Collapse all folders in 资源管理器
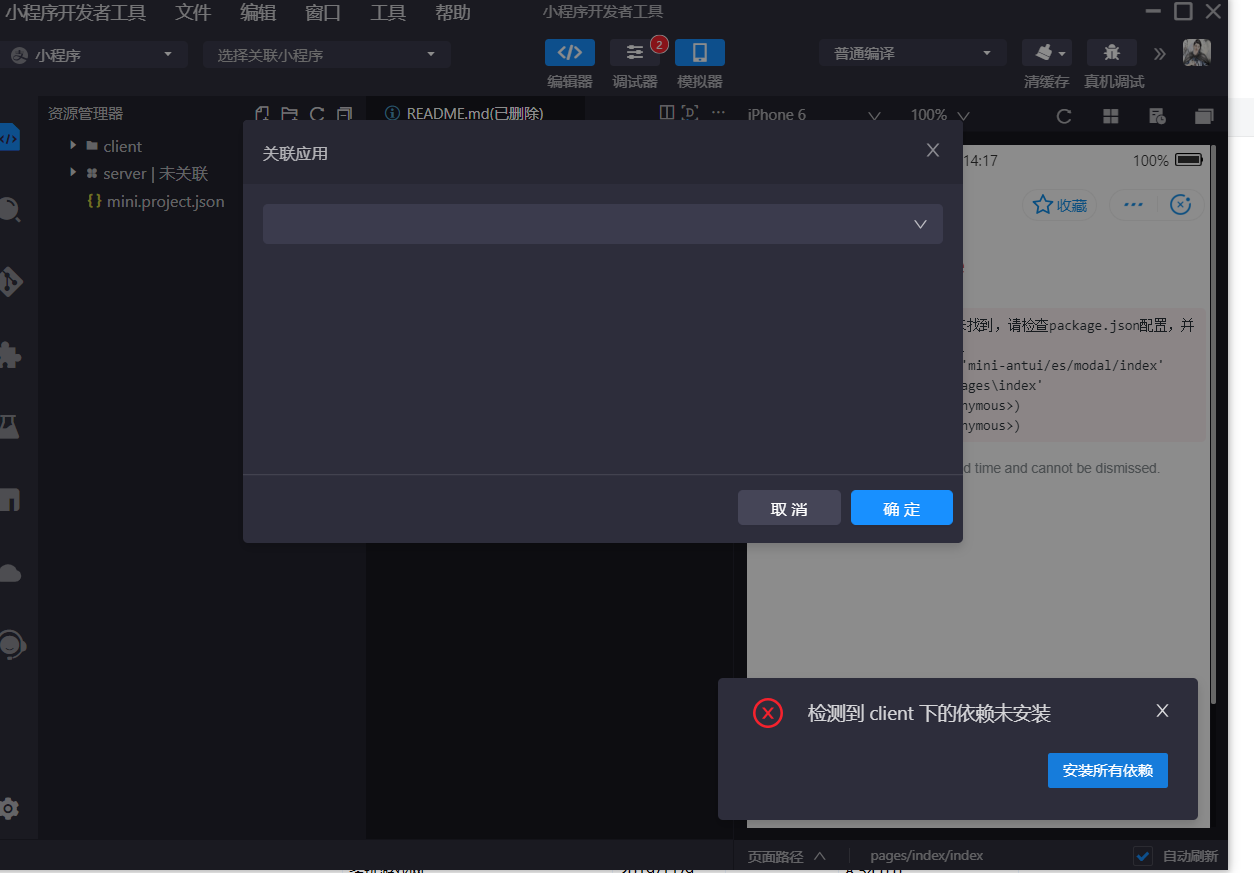1254x873 pixels. click(x=344, y=114)
